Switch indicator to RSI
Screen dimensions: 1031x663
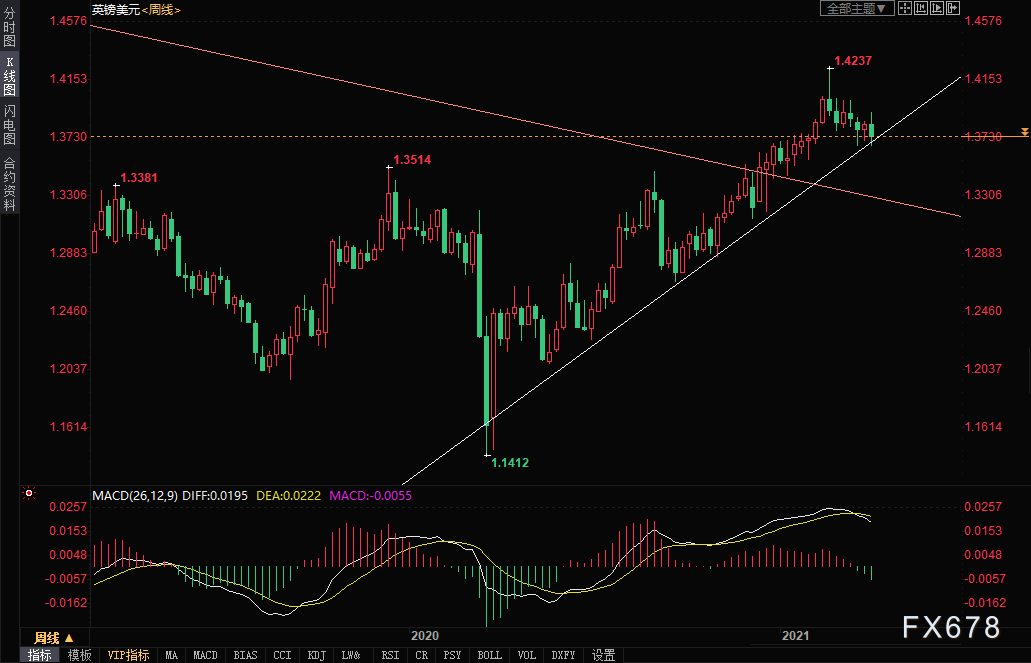coord(390,655)
